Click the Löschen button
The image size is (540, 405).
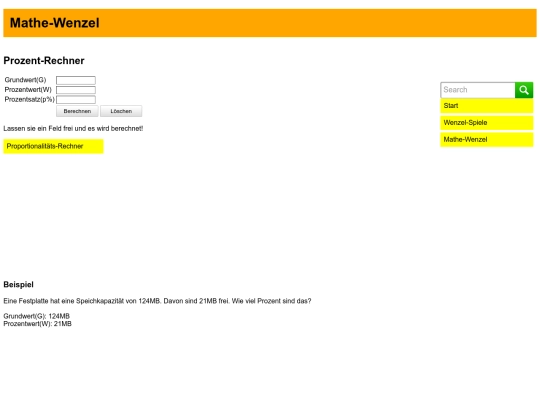pos(121,111)
